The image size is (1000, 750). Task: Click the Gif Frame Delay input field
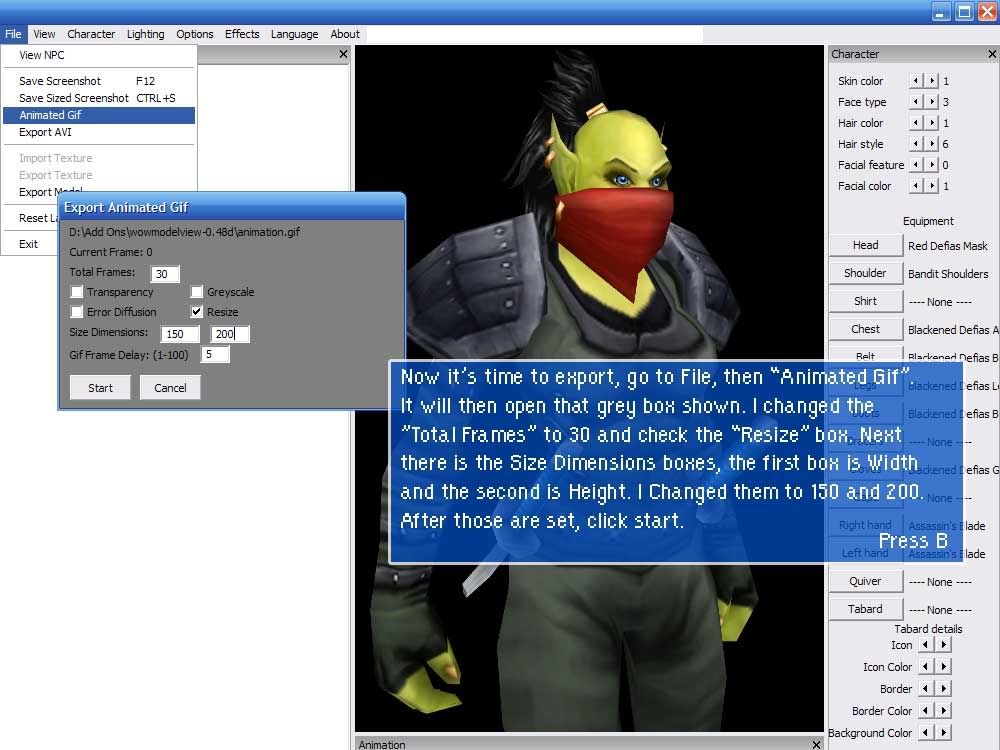(215, 355)
